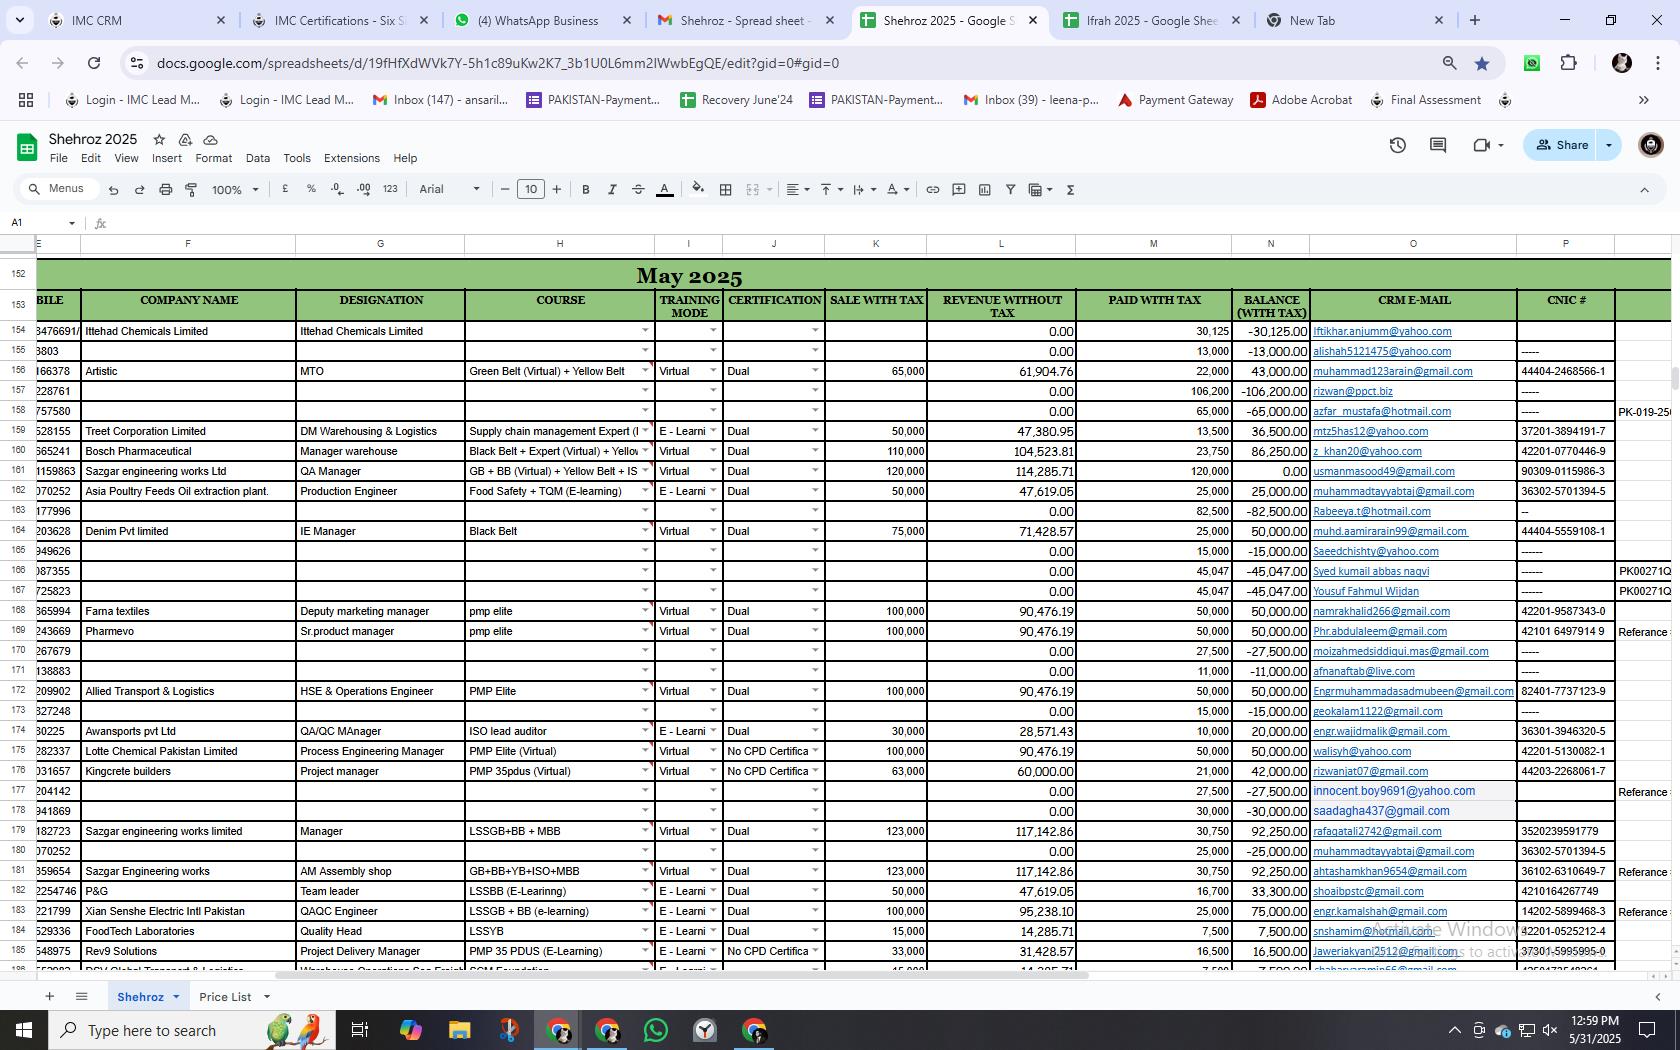Image resolution: width=1680 pixels, height=1050 pixels.
Task: Switch to the Price List sheet tab
Action: (x=225, y=997)
